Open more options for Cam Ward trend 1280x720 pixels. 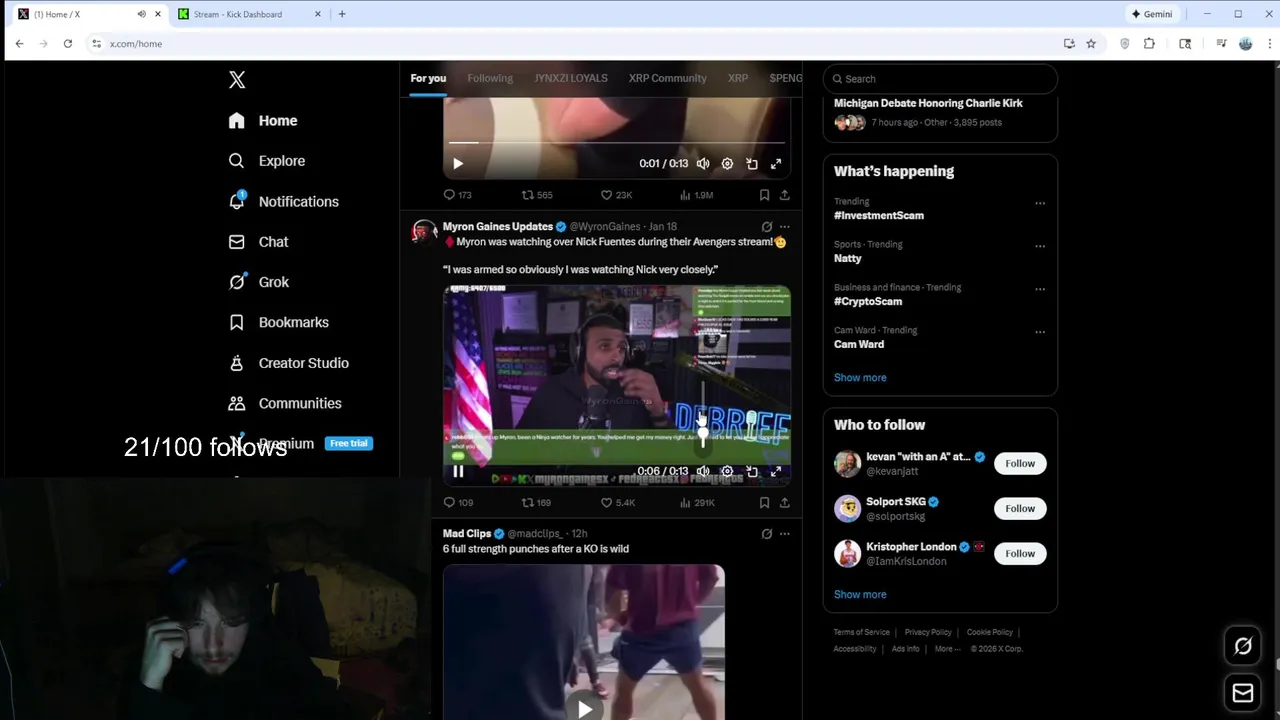coord(1040,332)
